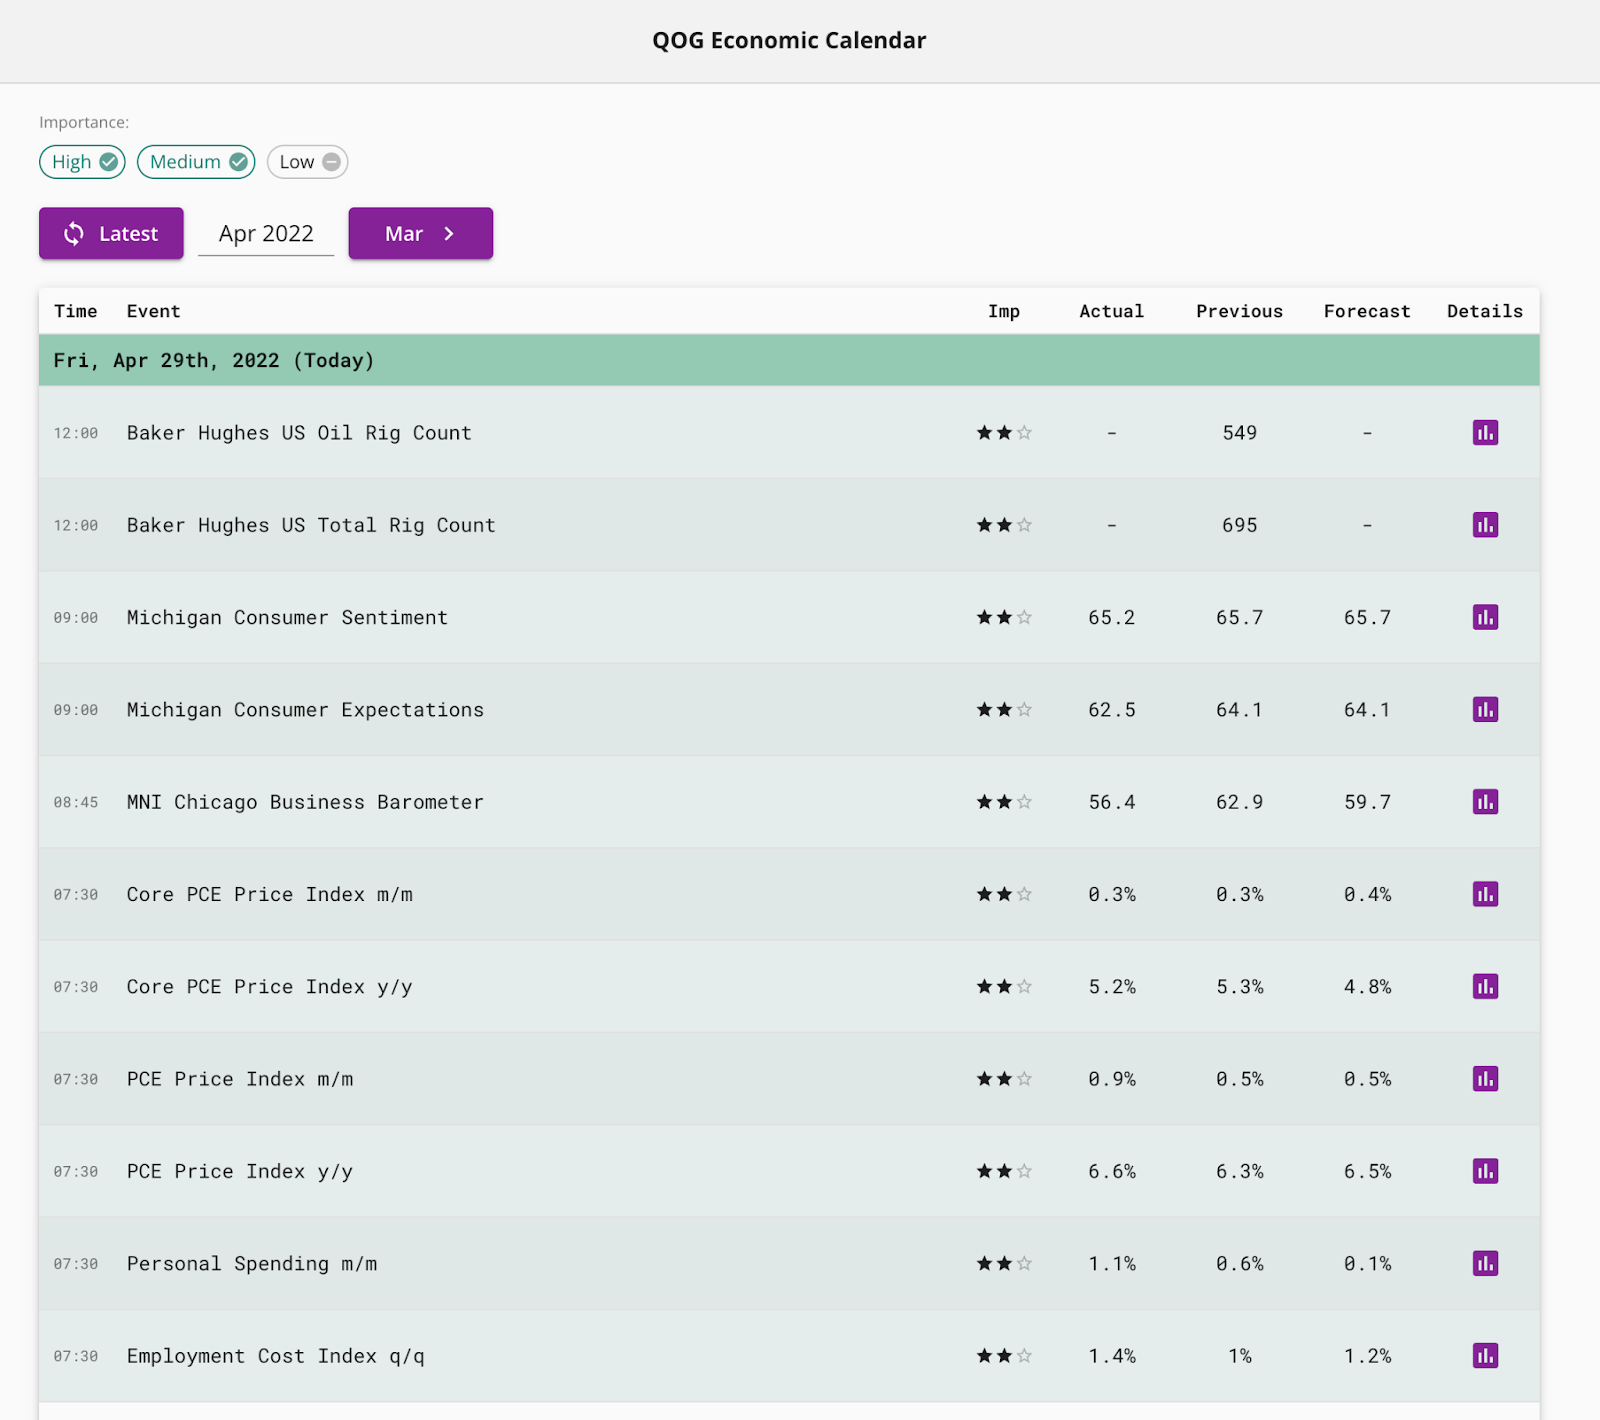The width and height of the screenshot is (1600, 1420).
Task: Open details chart for Michigan Consumer Sentiment
Action: pyautogui.click(x=1485, y=617)
